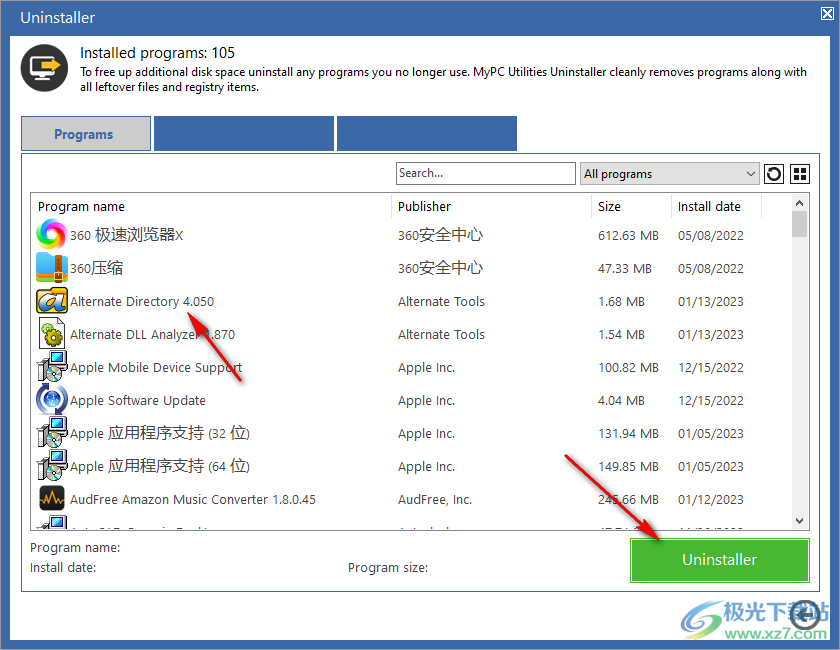Select 'Apple 应用程序支持 (32 位)' row
Image resolution: width=840 pixels, height=650 pixels.
point(411,433)
